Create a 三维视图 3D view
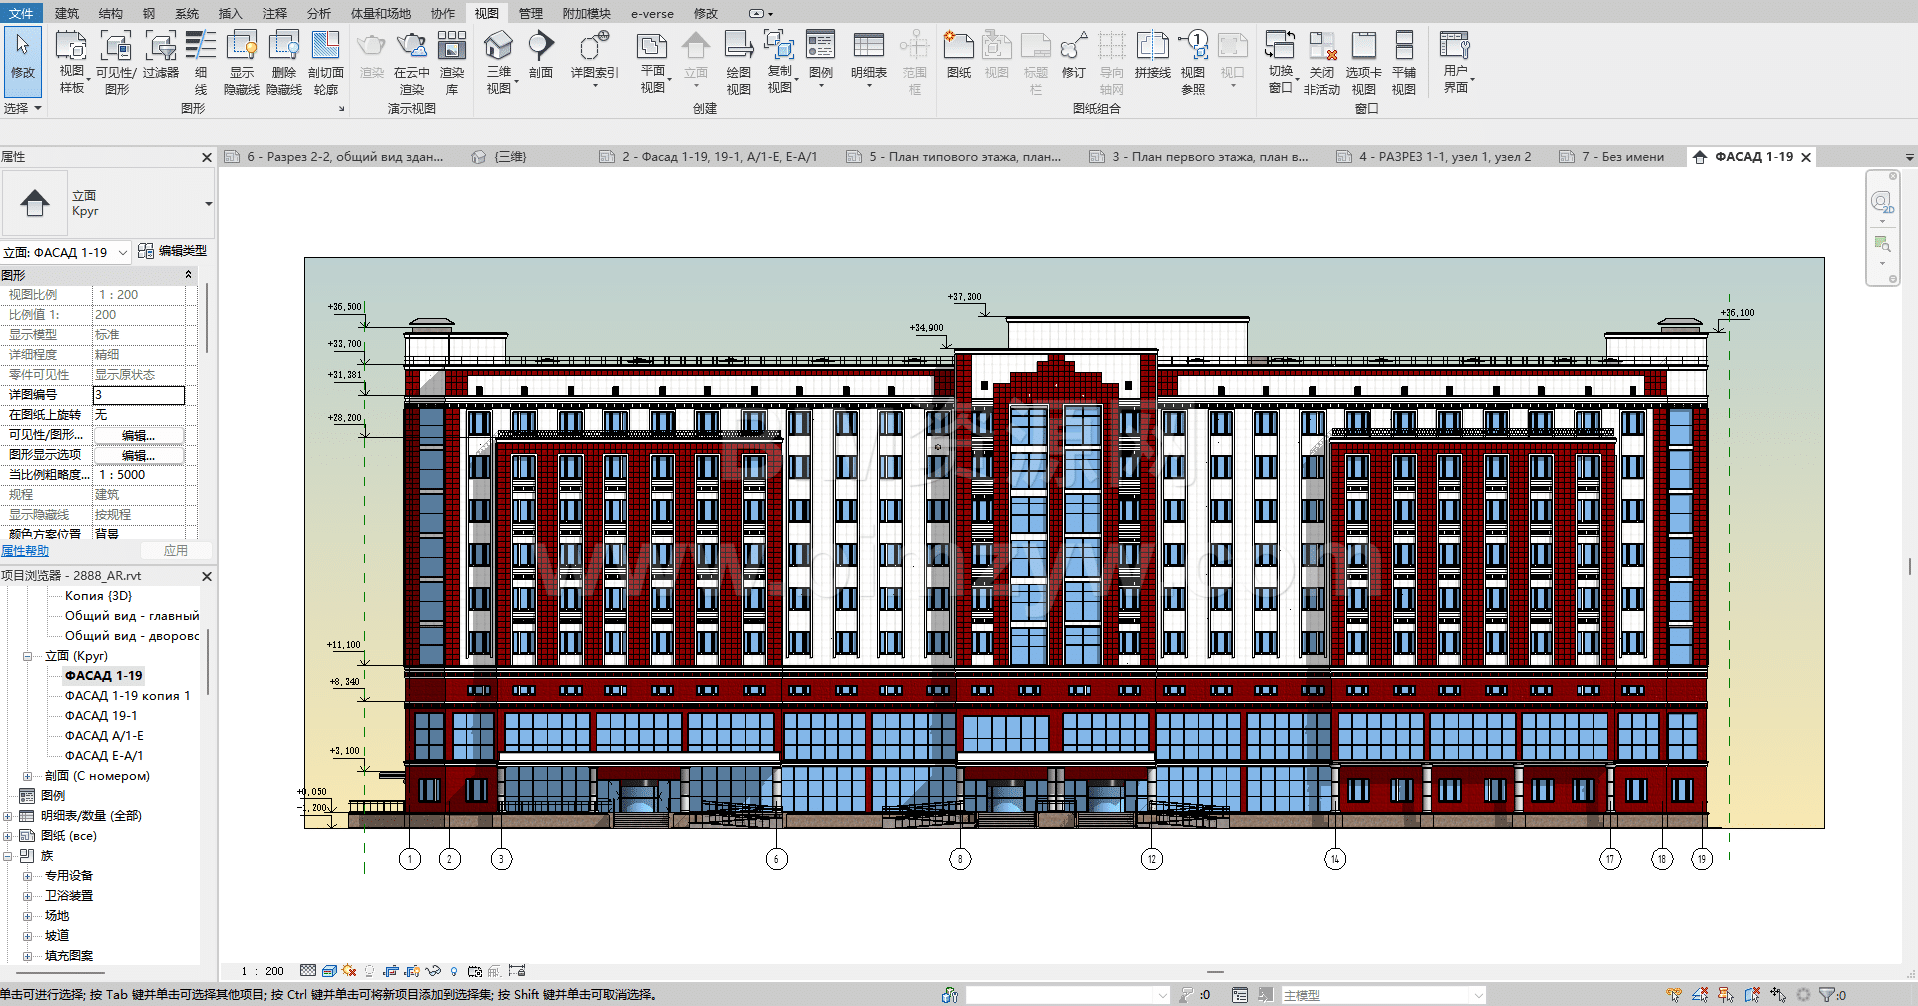The image size is (1918, 1006). (498, 62)
